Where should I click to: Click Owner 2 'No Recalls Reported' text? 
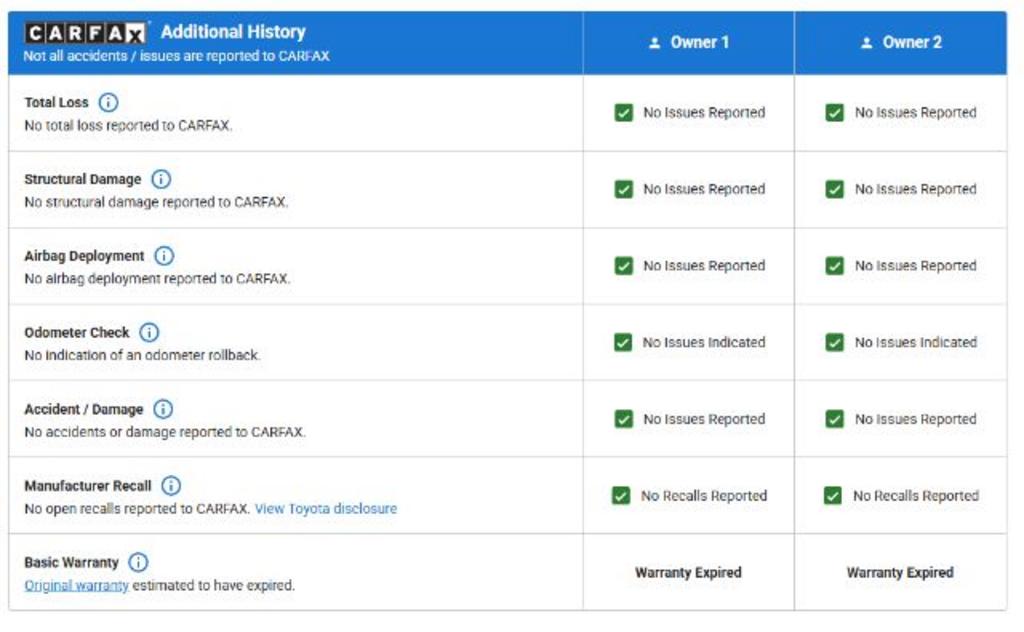(x=916, y=496)
